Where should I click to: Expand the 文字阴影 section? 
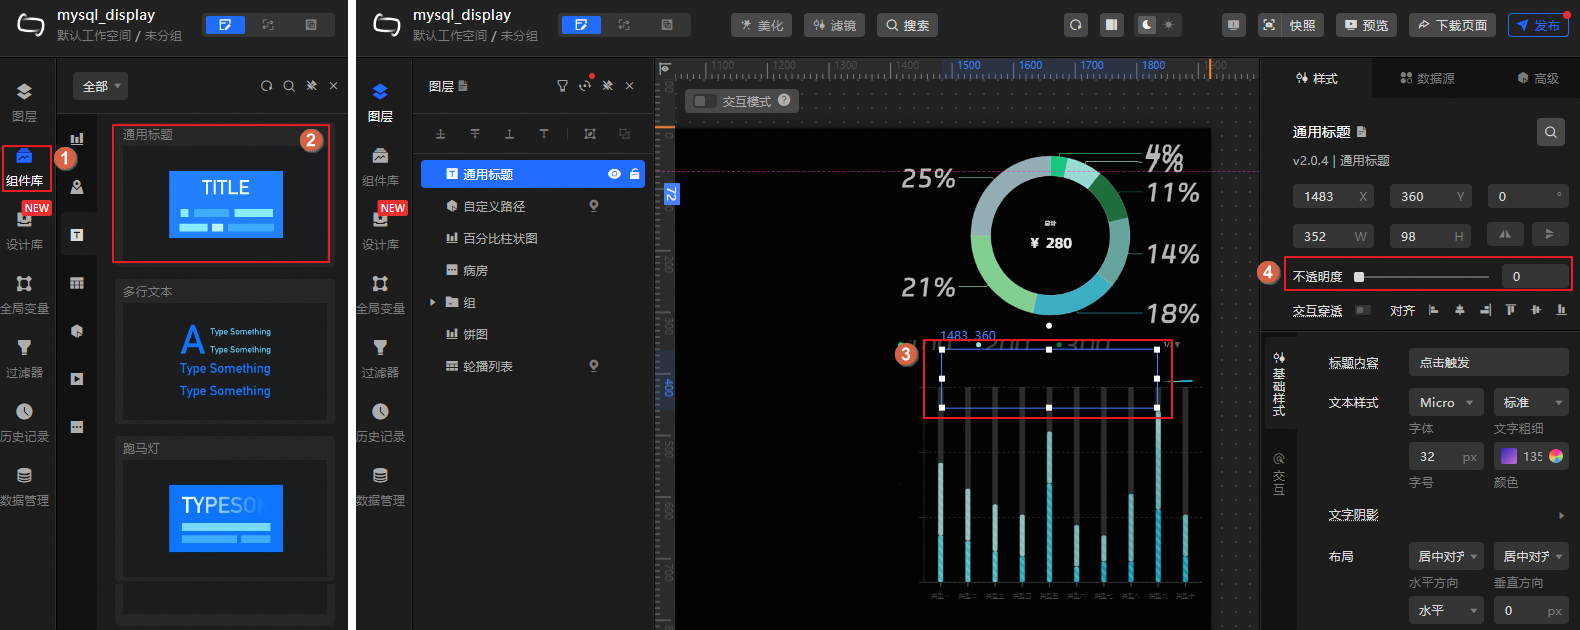pyautogui.click(x=1561, y=515)
